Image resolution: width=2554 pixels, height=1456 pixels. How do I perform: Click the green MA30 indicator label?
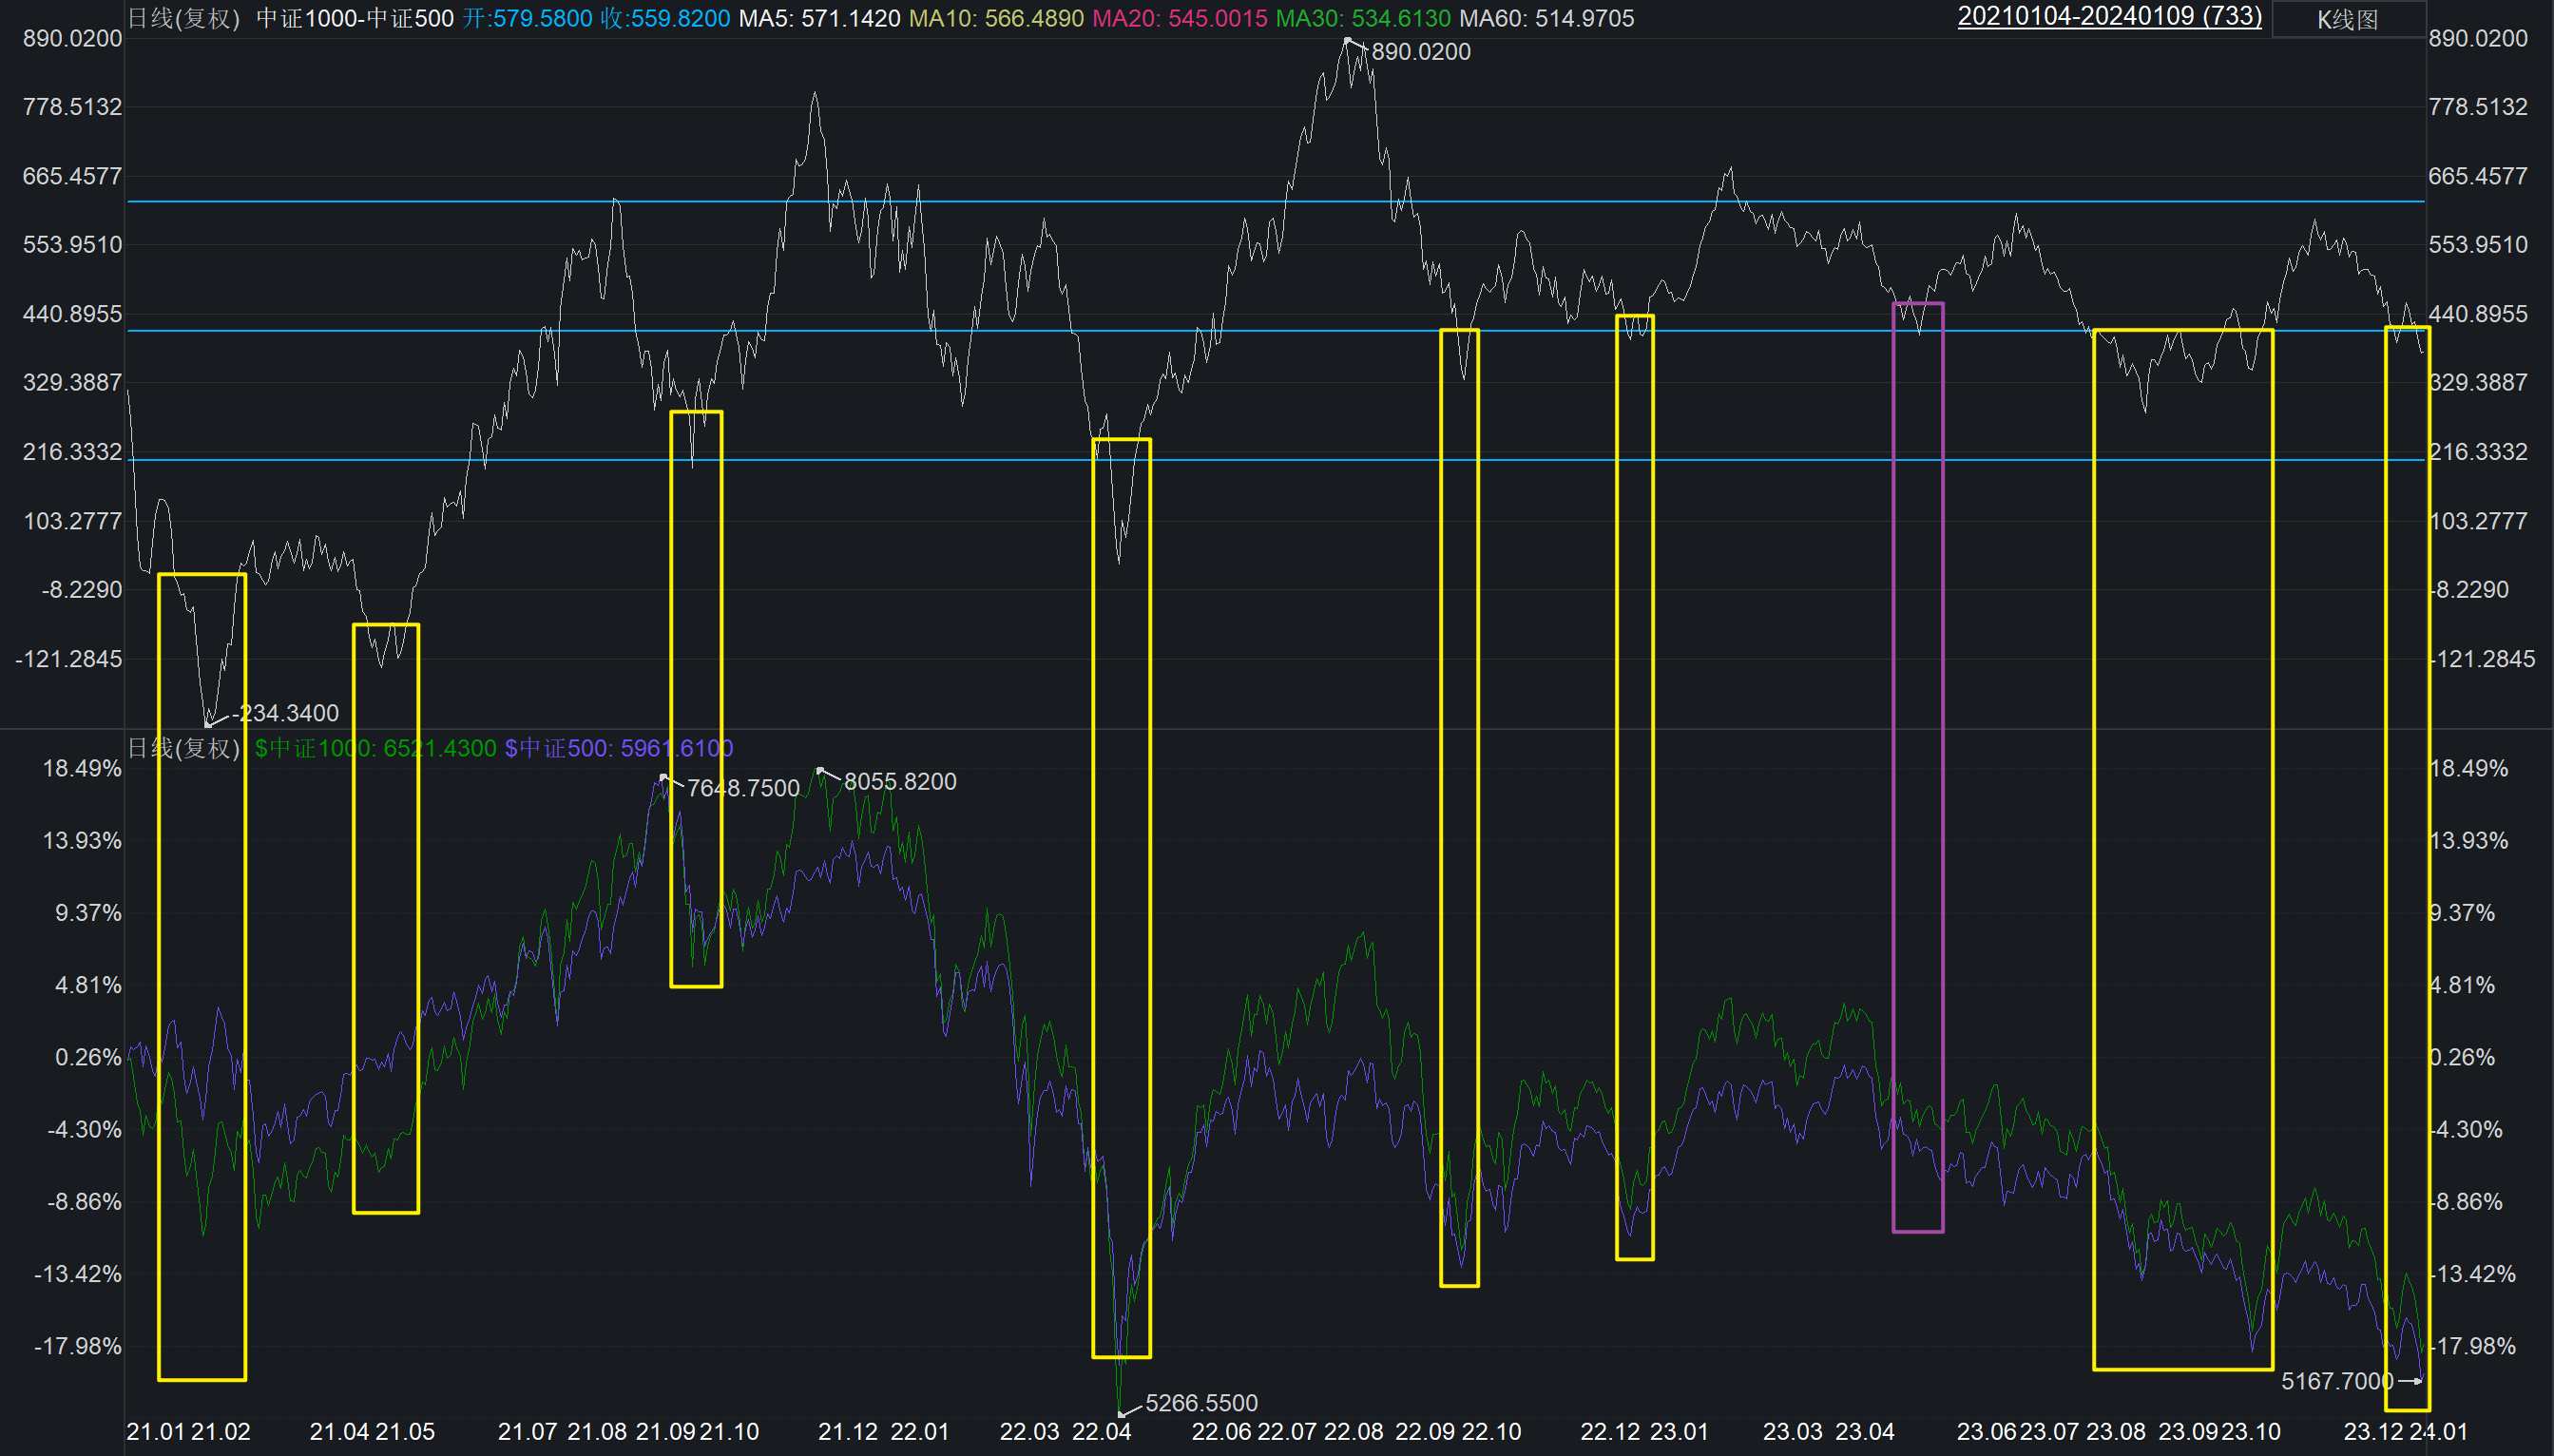[x=1362, y=19]
